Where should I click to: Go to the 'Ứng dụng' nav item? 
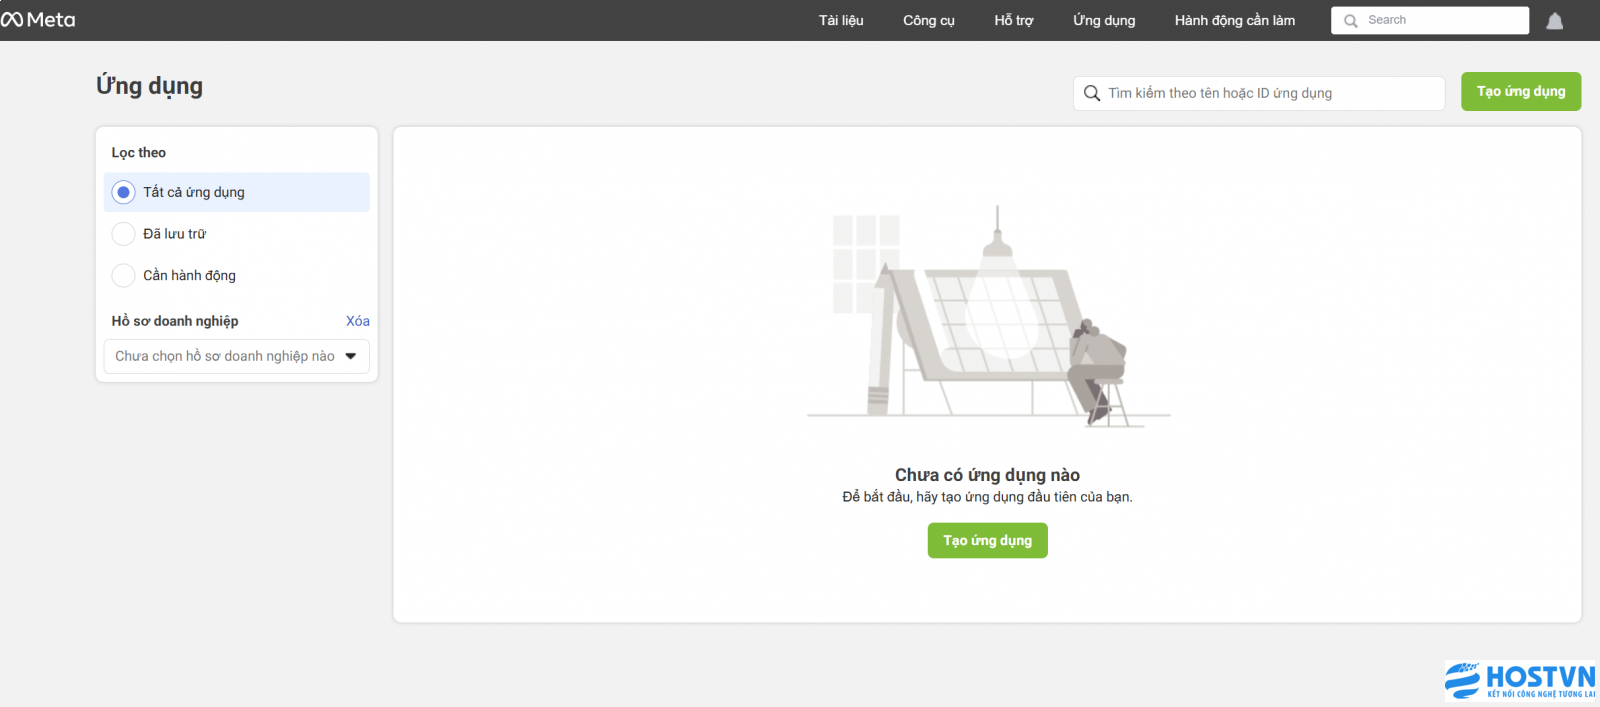pyautogui.click(x=1104, y=20)
